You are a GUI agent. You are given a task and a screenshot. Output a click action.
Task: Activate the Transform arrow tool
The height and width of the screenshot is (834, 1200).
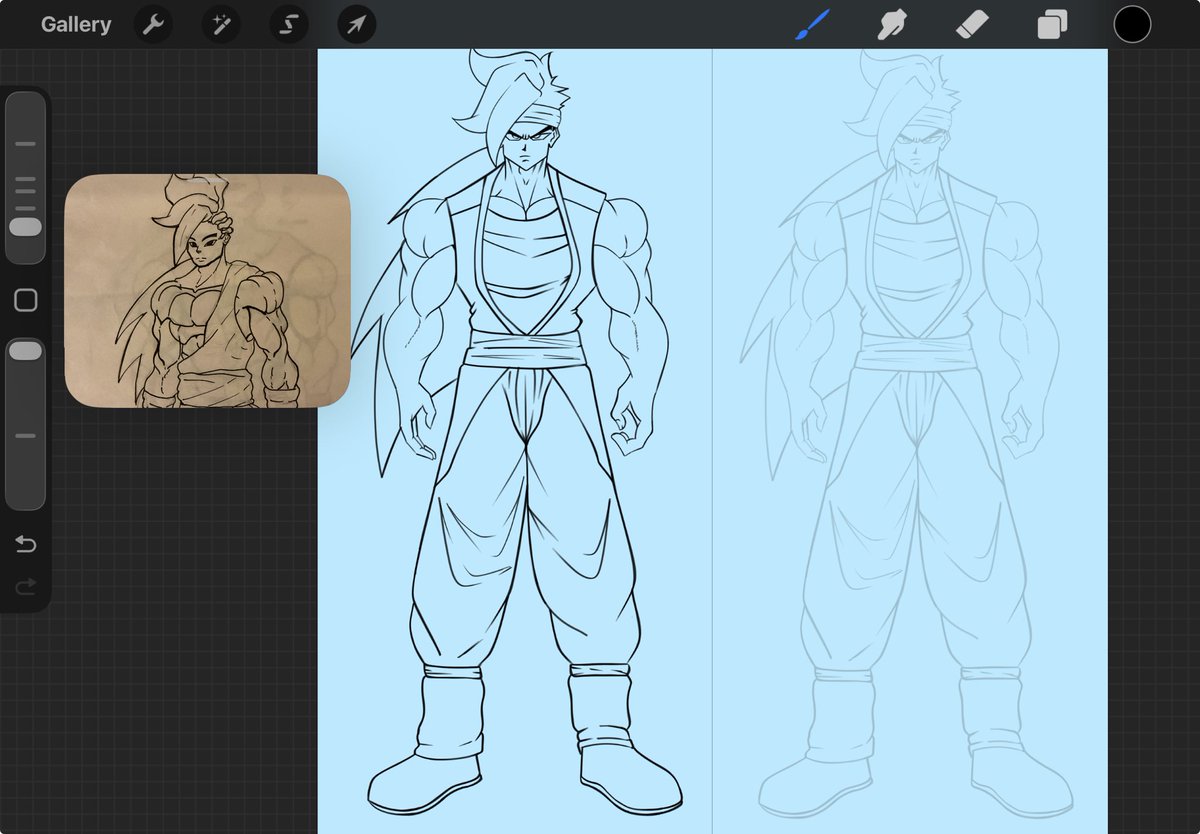click(357, 25)
